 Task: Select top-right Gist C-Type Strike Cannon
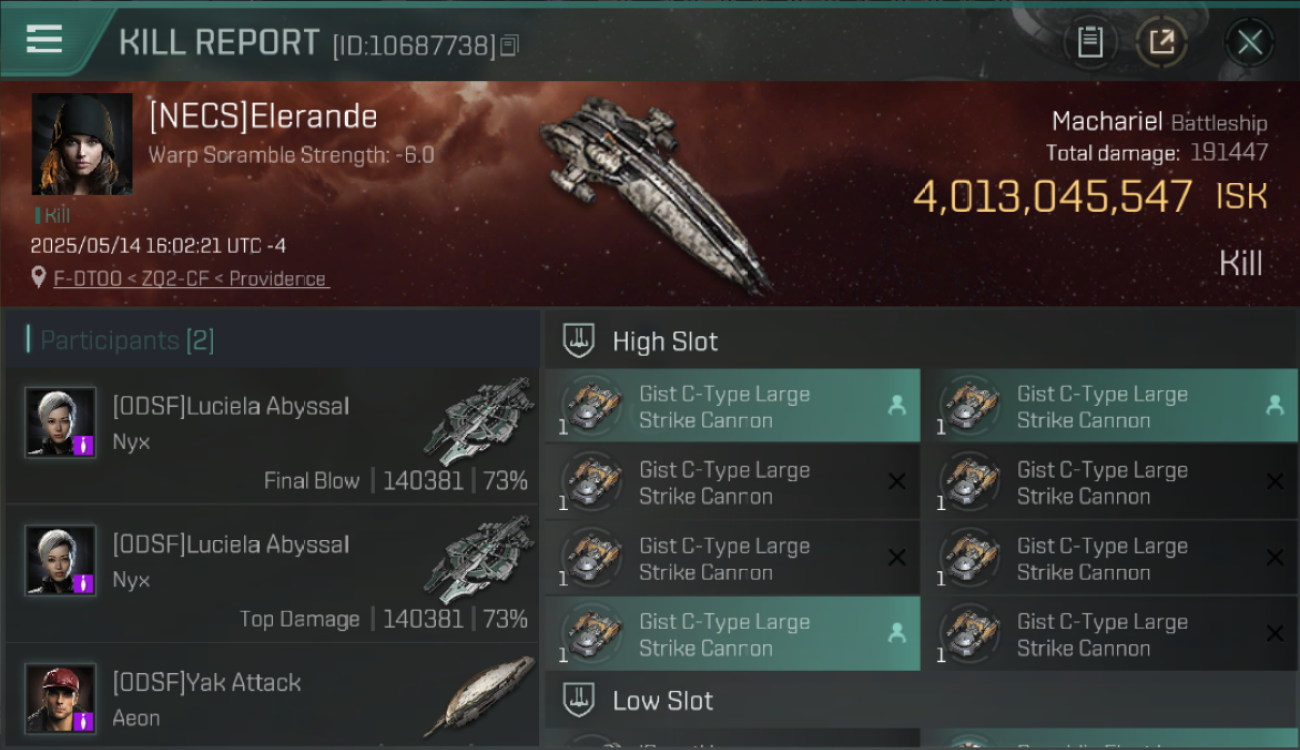(x=1110, y=406)
